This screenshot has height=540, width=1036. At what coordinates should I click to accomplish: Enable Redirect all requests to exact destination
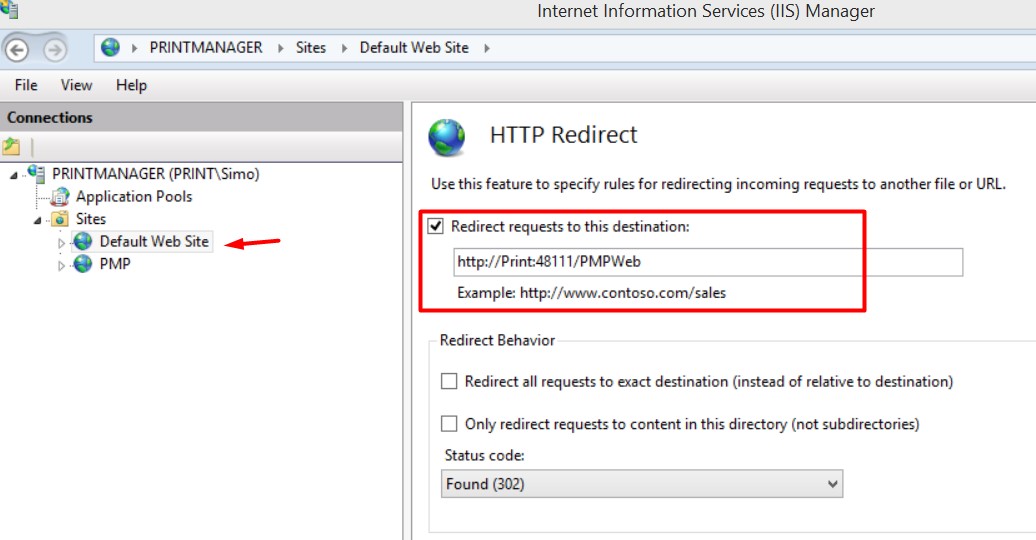click(x=449, y=381)
